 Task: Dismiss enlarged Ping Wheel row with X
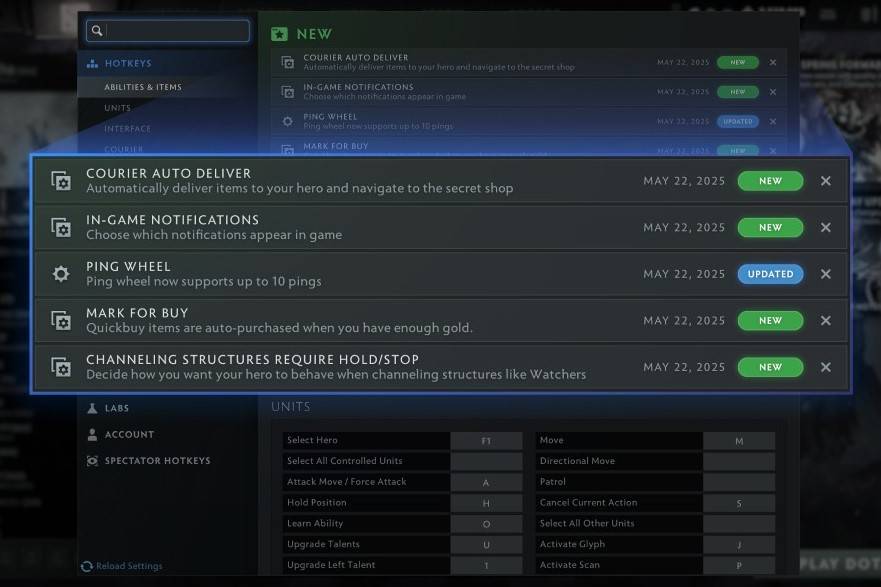[825, 274]
